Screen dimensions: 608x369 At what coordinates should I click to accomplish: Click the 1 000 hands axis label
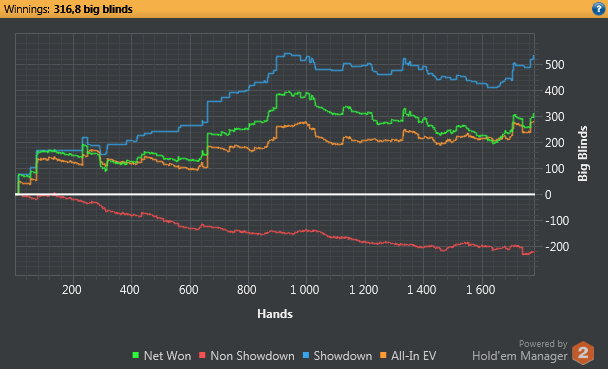point(305,290)
